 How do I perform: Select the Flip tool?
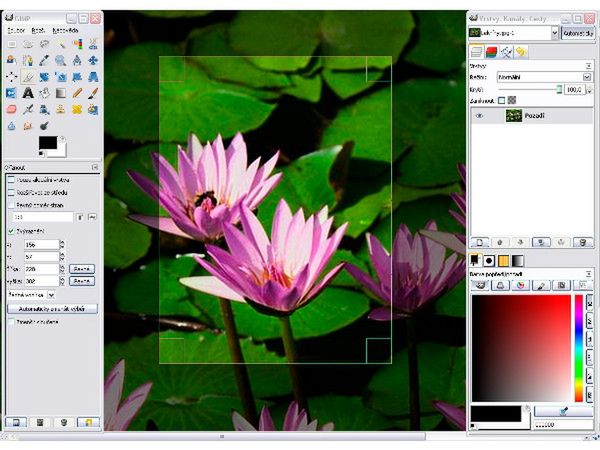coord(11,93)
